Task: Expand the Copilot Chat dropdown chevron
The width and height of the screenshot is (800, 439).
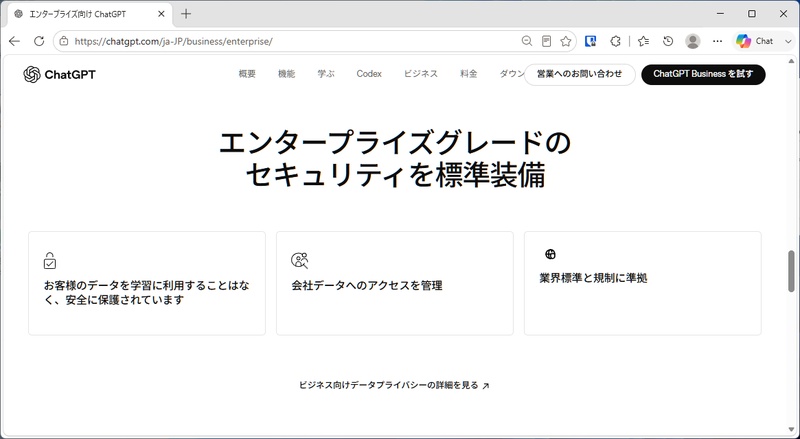Action: [x=788, y=41]
